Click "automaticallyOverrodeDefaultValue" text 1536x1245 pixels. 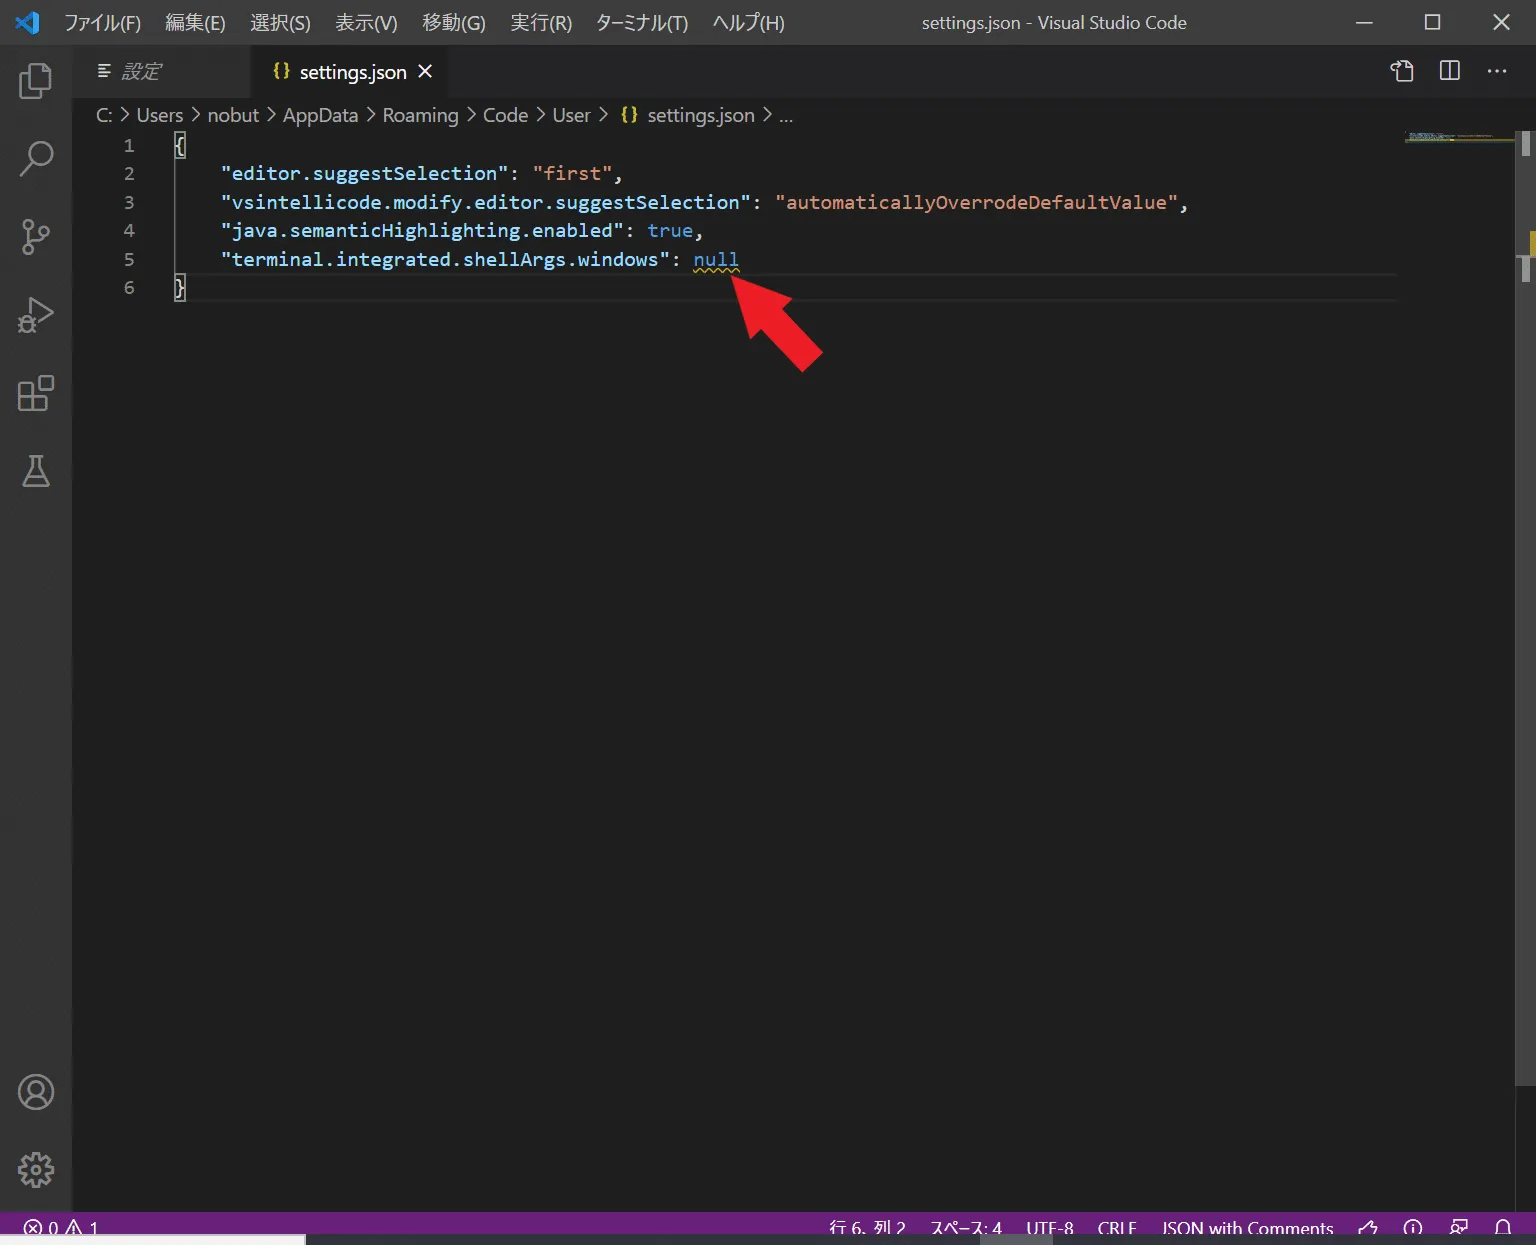(x=976, y=202)
